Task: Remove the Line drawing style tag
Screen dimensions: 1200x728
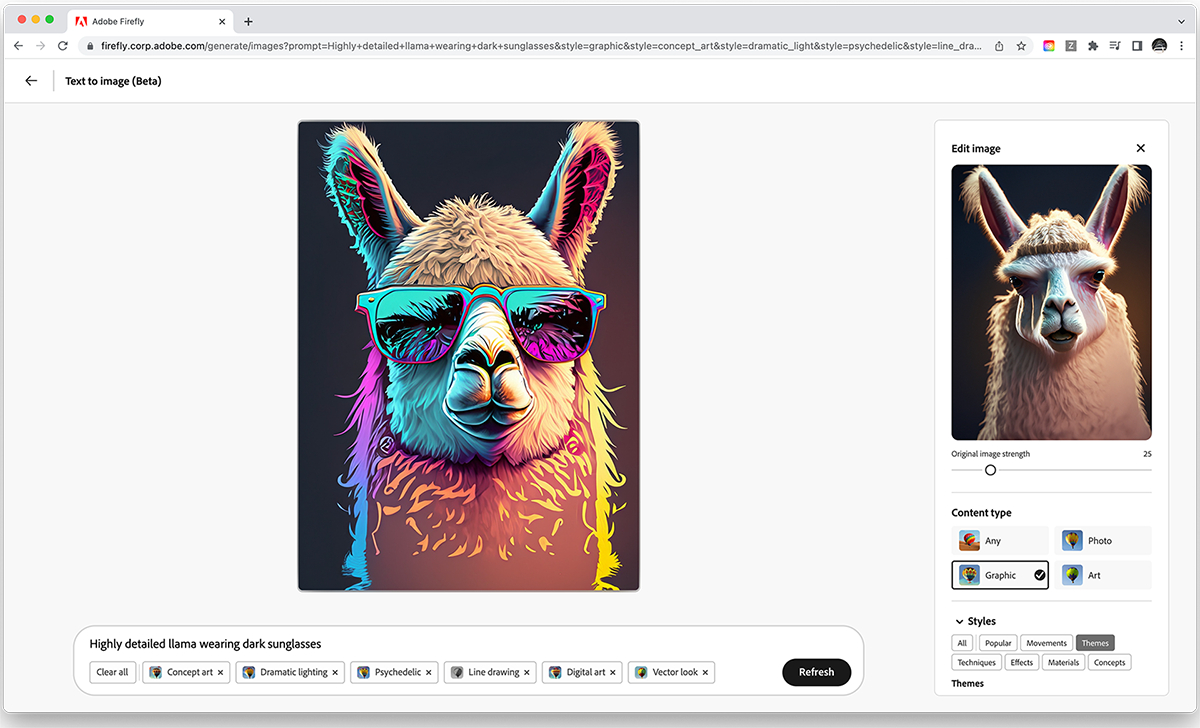Action: point(527,673)
